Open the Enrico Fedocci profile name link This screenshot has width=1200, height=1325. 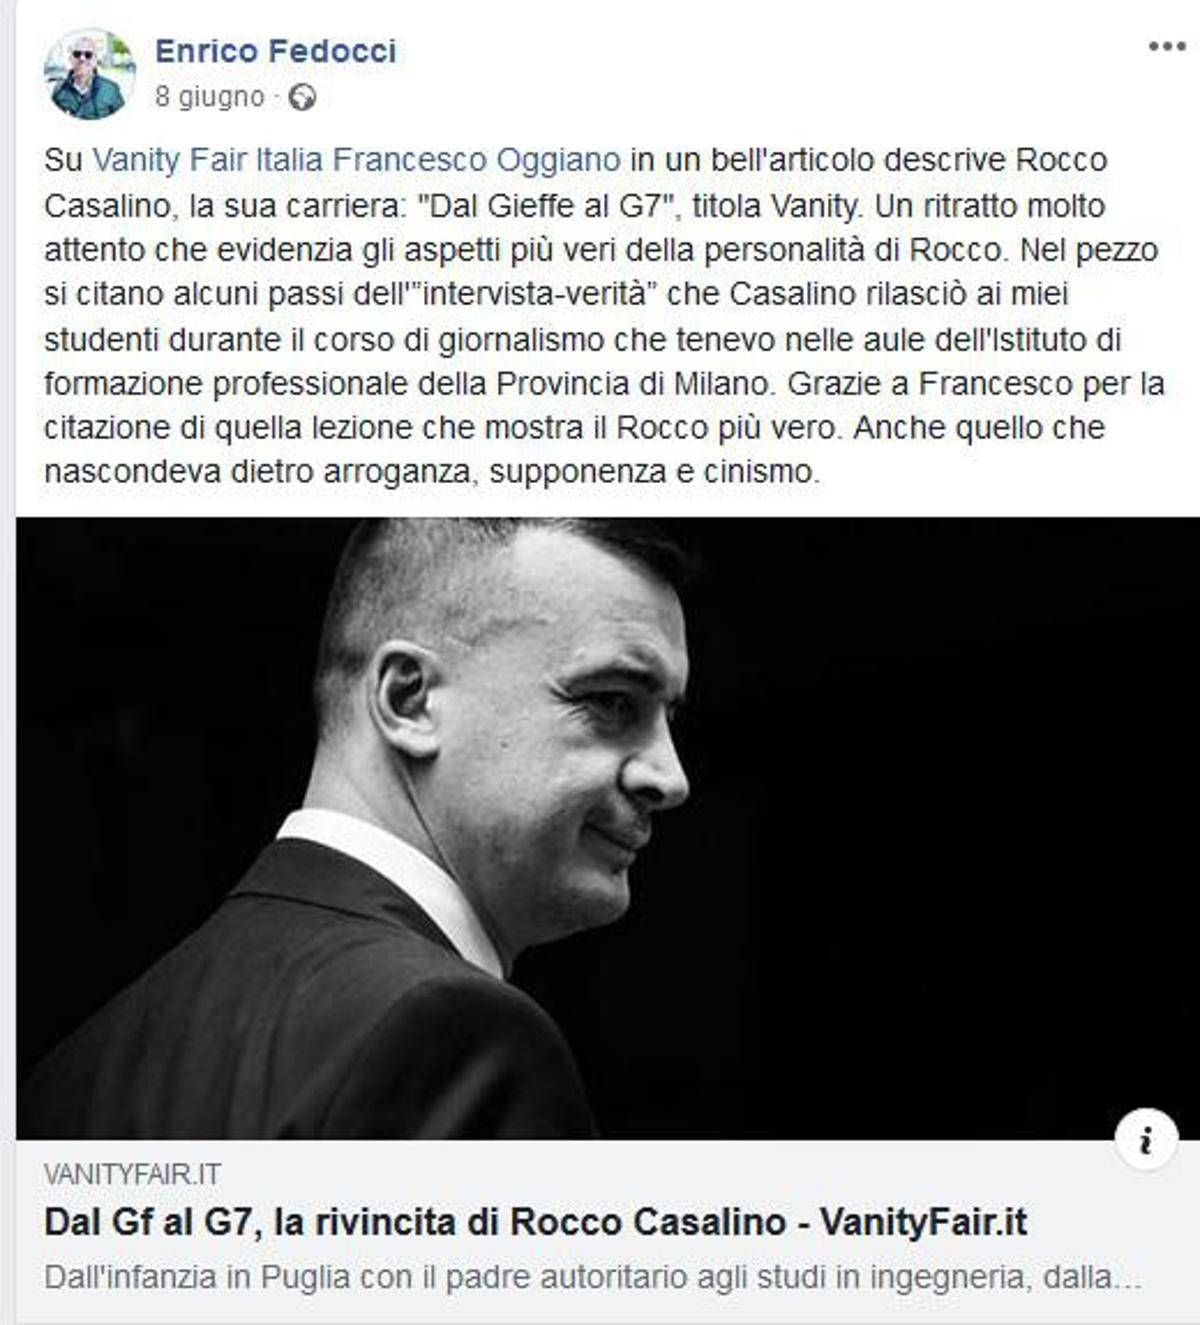[276, 51]
